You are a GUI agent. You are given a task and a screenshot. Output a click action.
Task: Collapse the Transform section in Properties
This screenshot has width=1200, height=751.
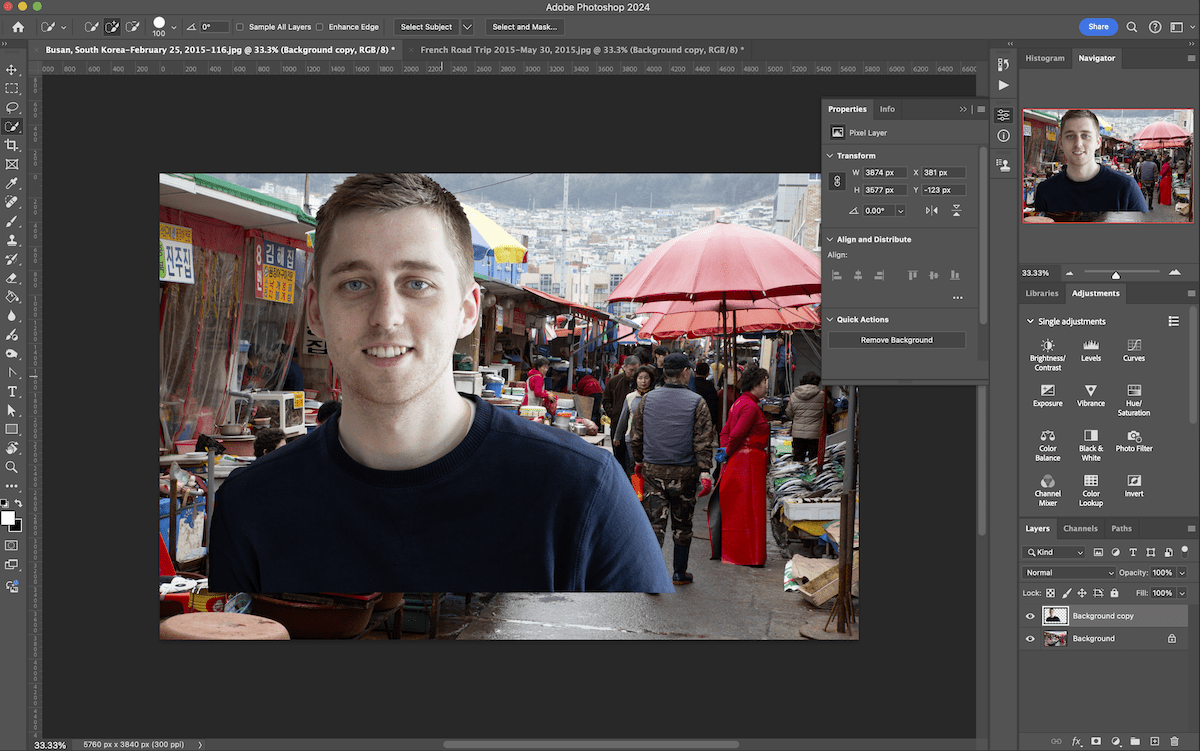pos(830,155)
